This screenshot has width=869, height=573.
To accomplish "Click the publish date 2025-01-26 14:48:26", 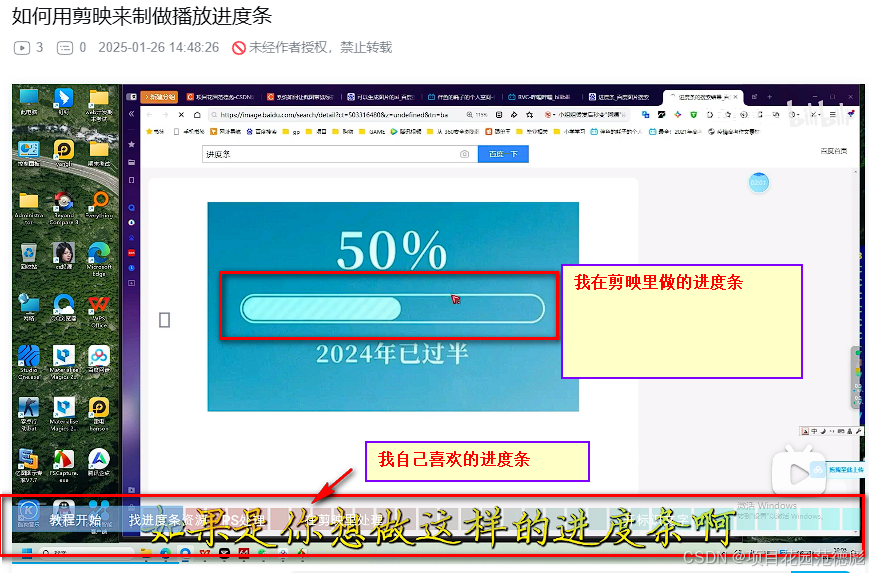I will tap(159, 48).
